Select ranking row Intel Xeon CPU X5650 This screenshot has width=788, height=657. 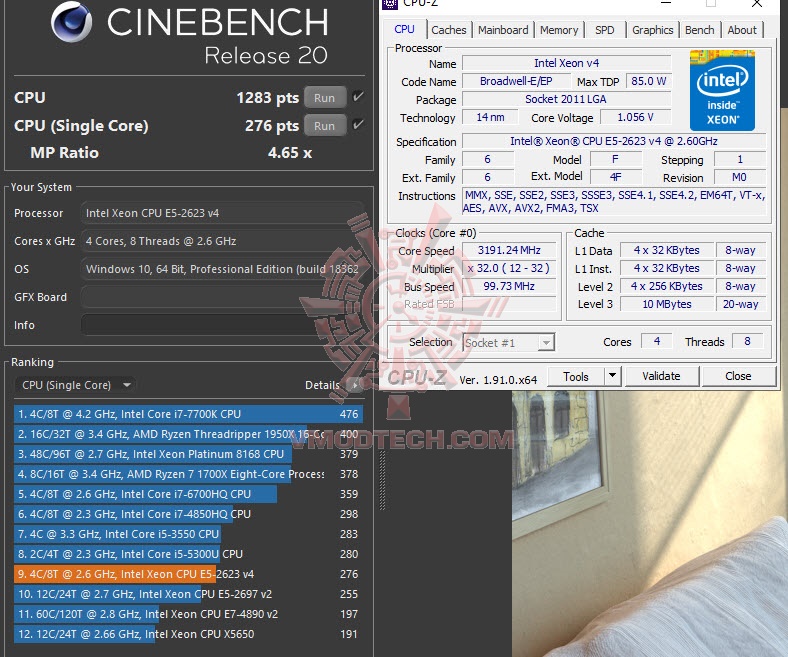point(188,634)
